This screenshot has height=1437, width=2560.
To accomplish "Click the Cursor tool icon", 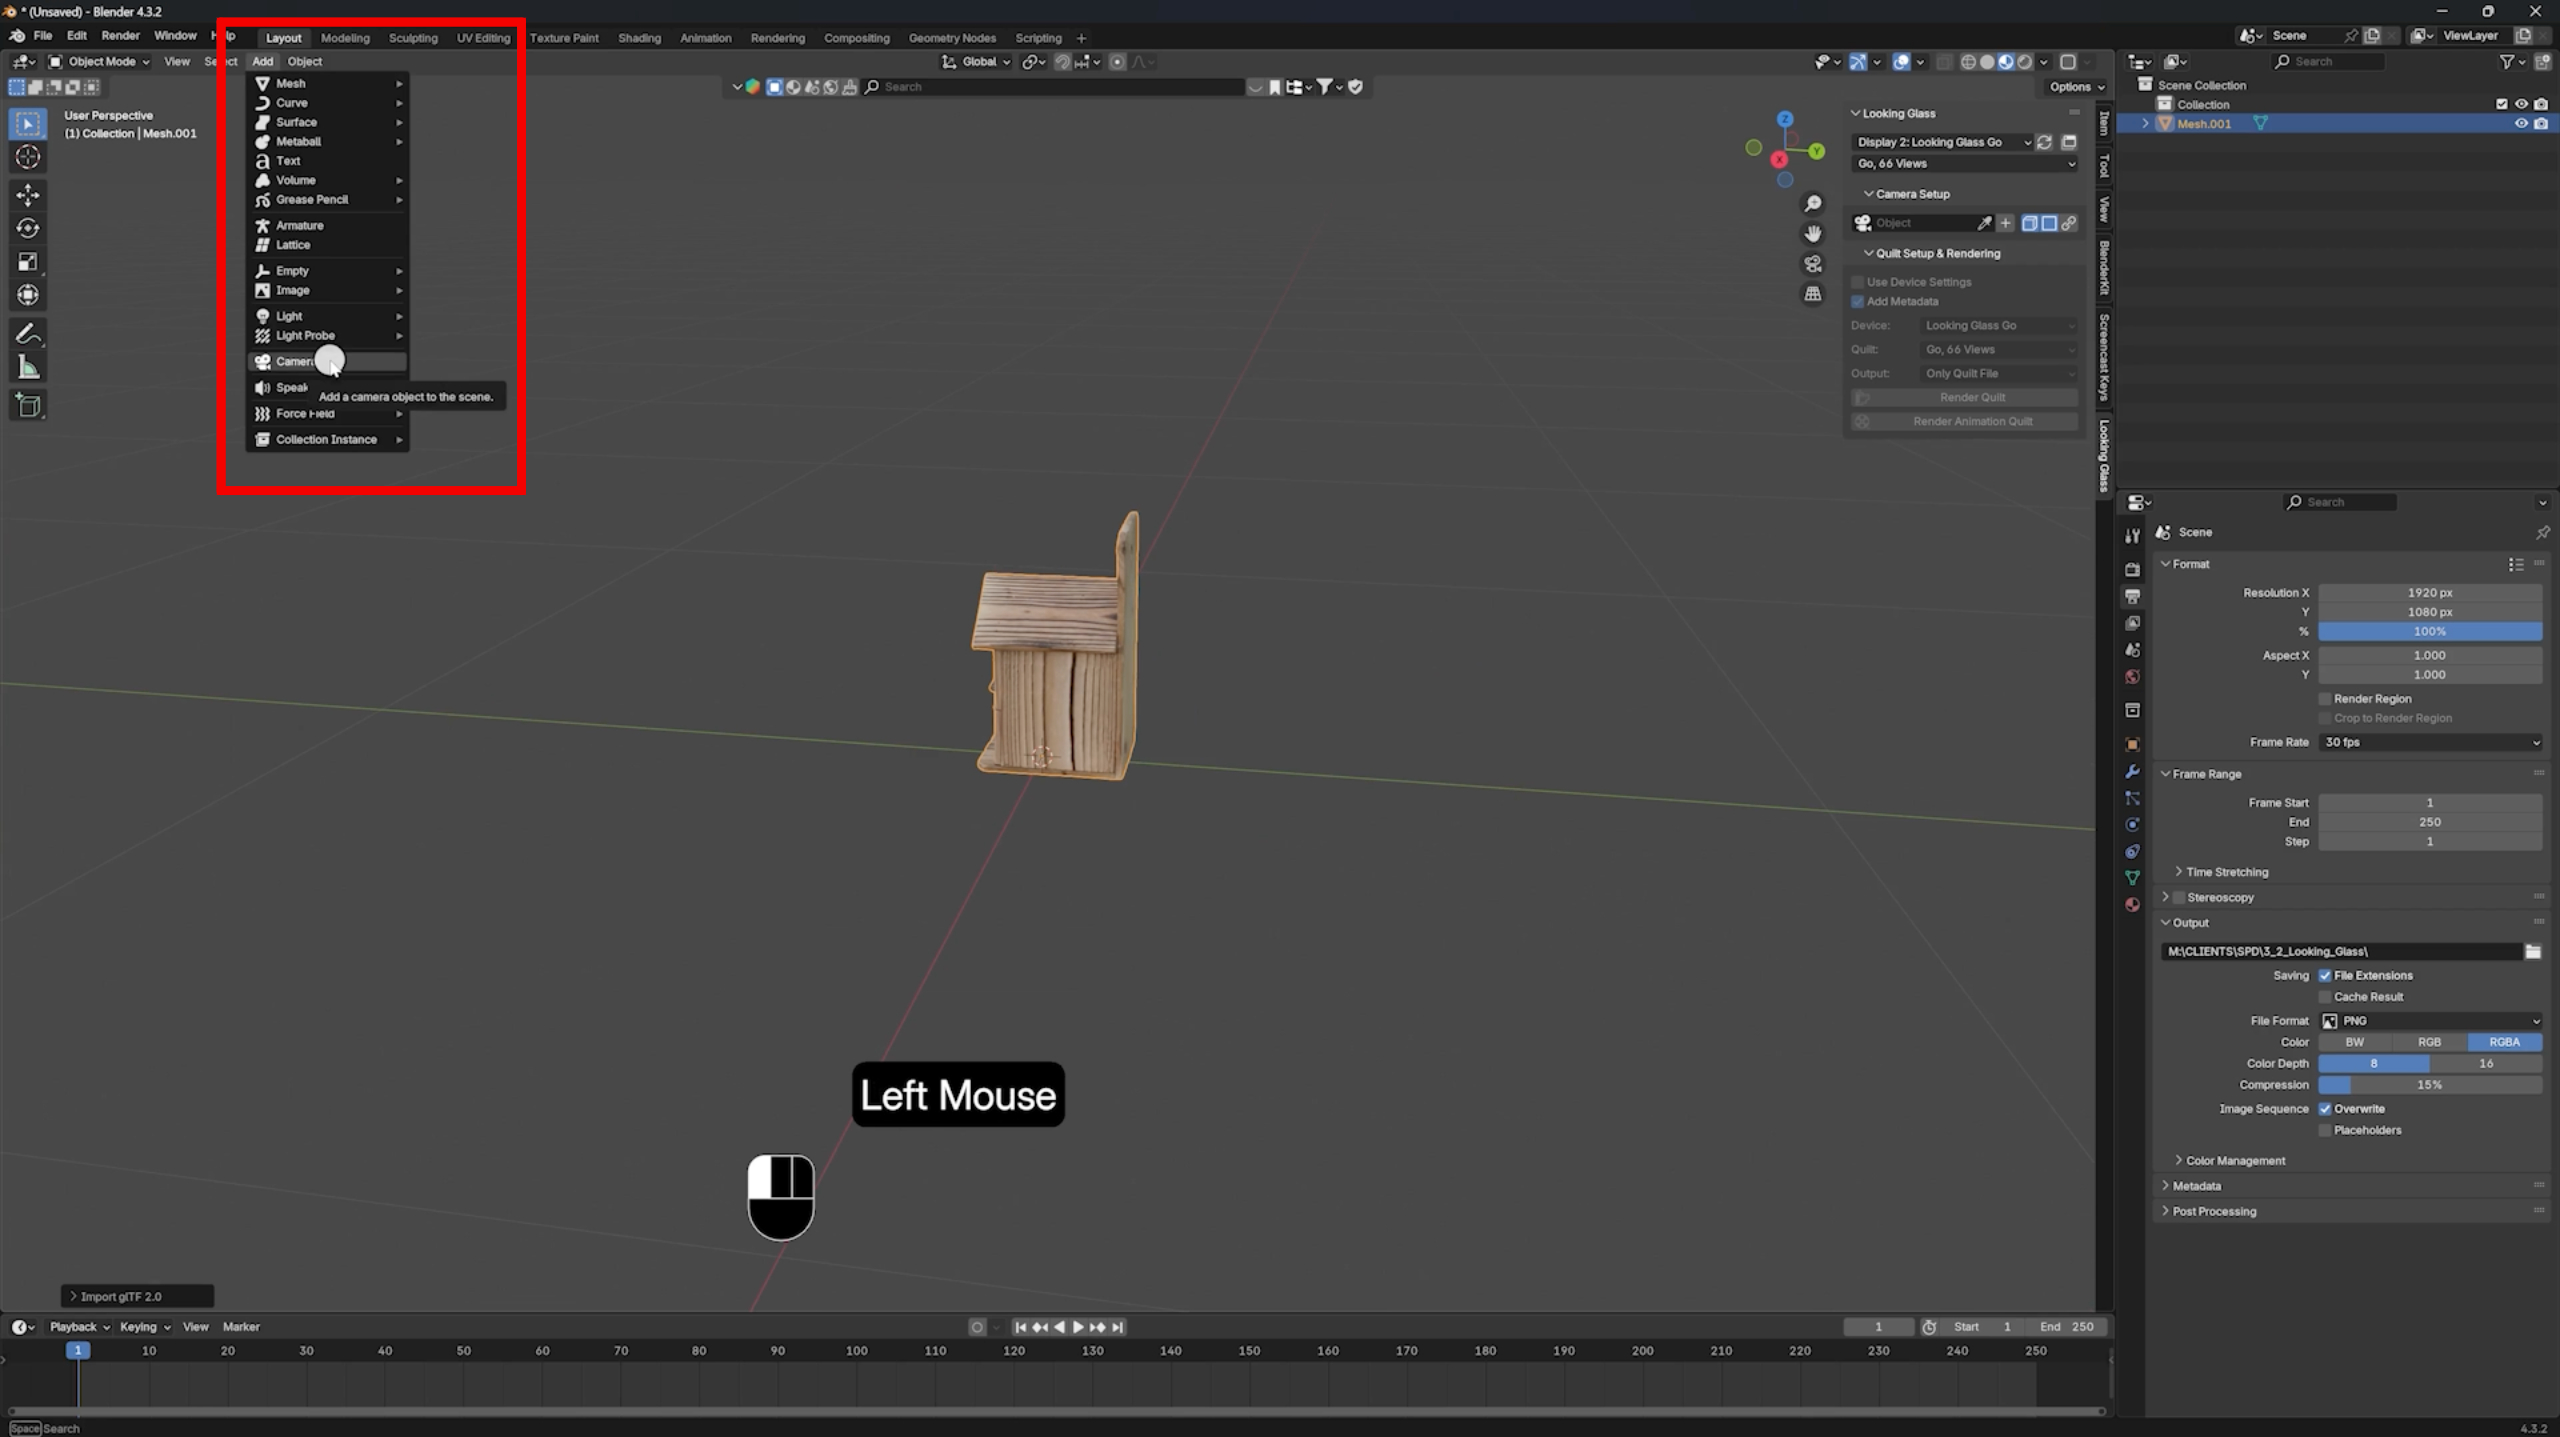I will (28, 157).
